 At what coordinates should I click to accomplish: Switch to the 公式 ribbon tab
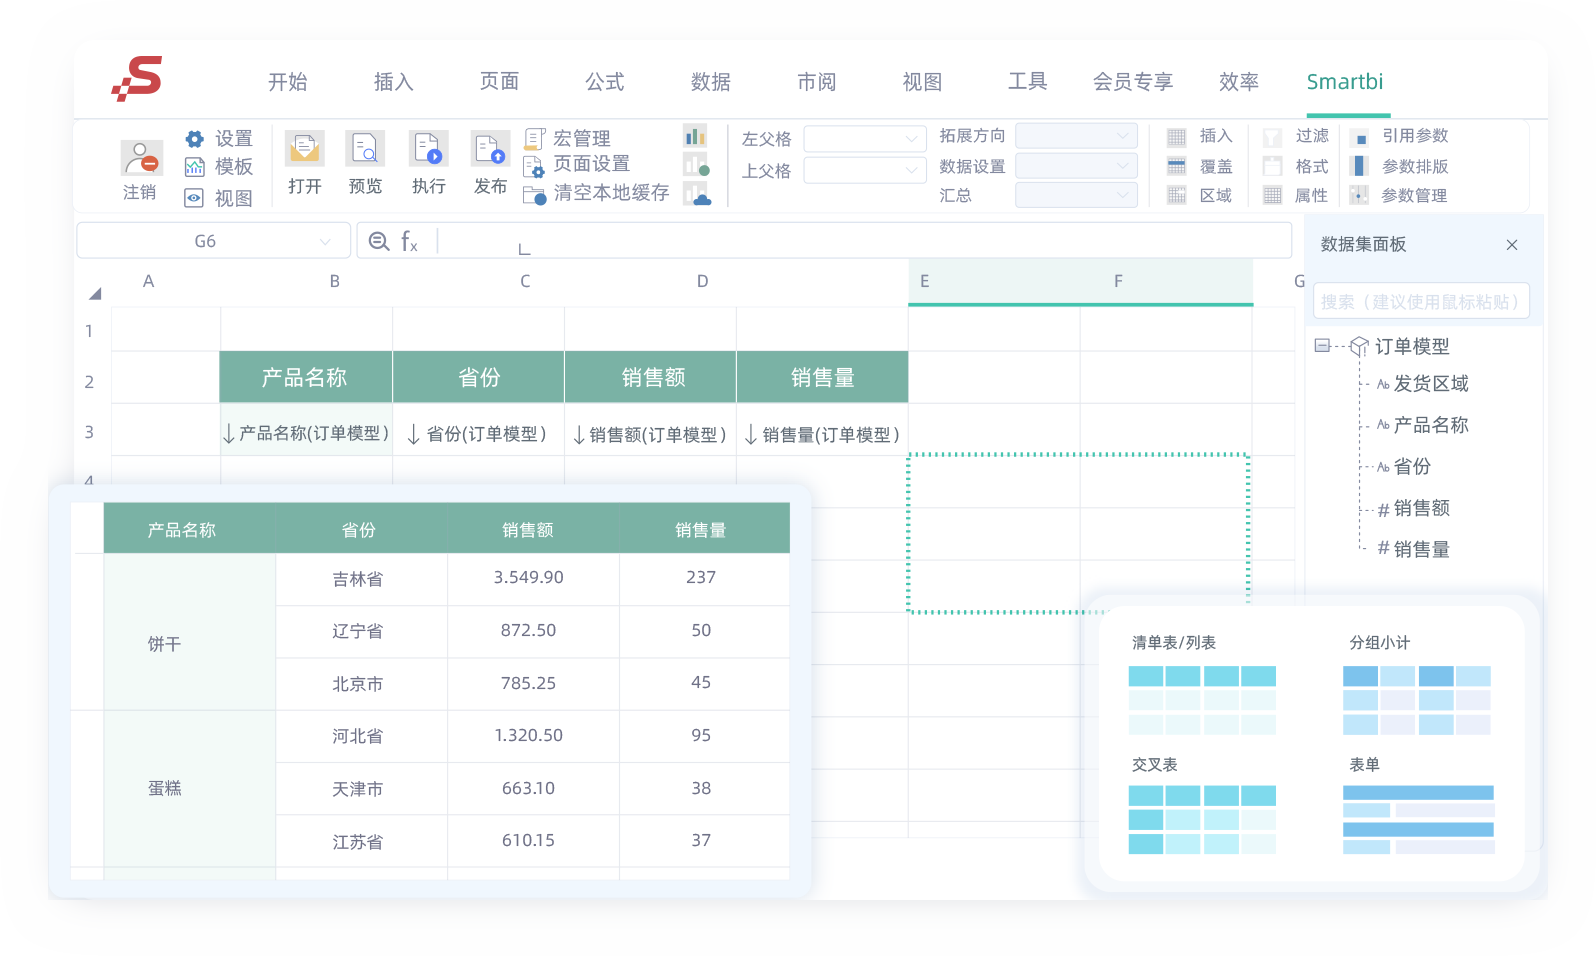[x=604, y=82]
